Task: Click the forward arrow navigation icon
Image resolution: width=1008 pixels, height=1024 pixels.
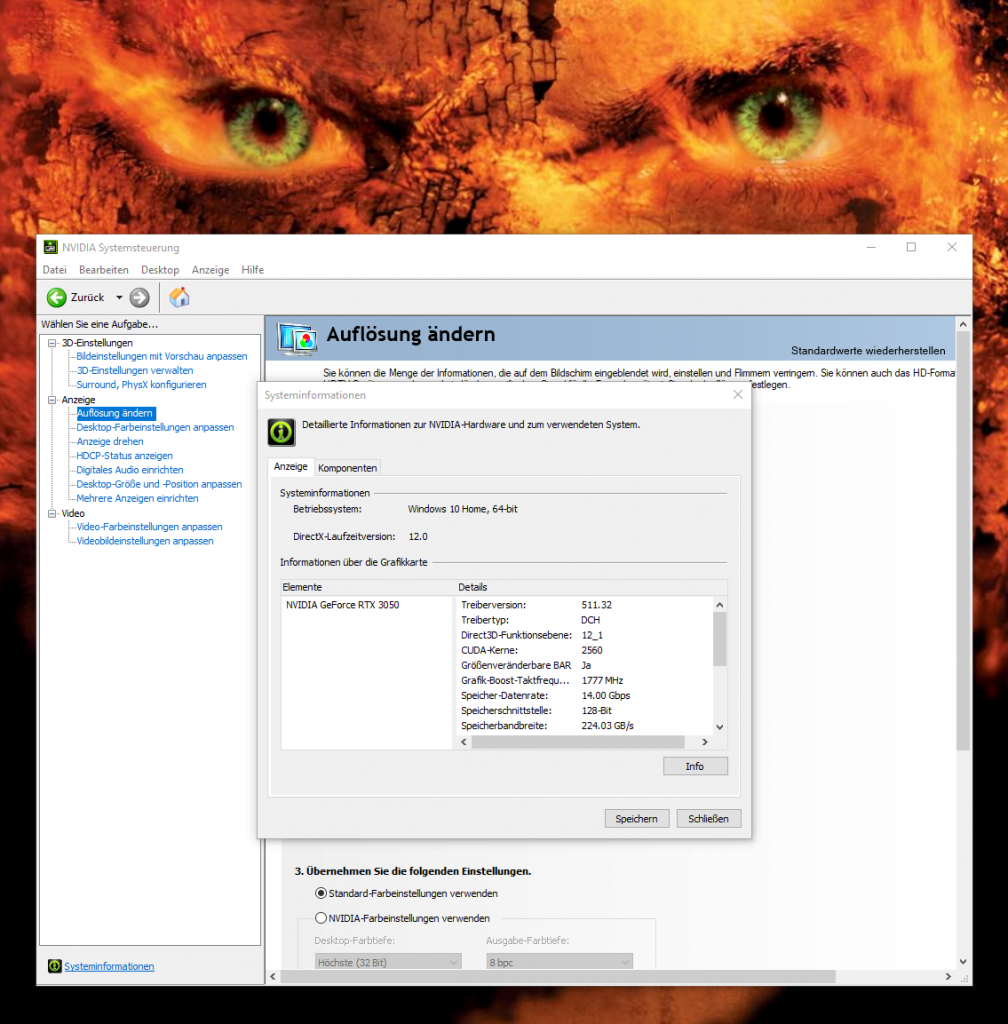Action: (139, 298)
